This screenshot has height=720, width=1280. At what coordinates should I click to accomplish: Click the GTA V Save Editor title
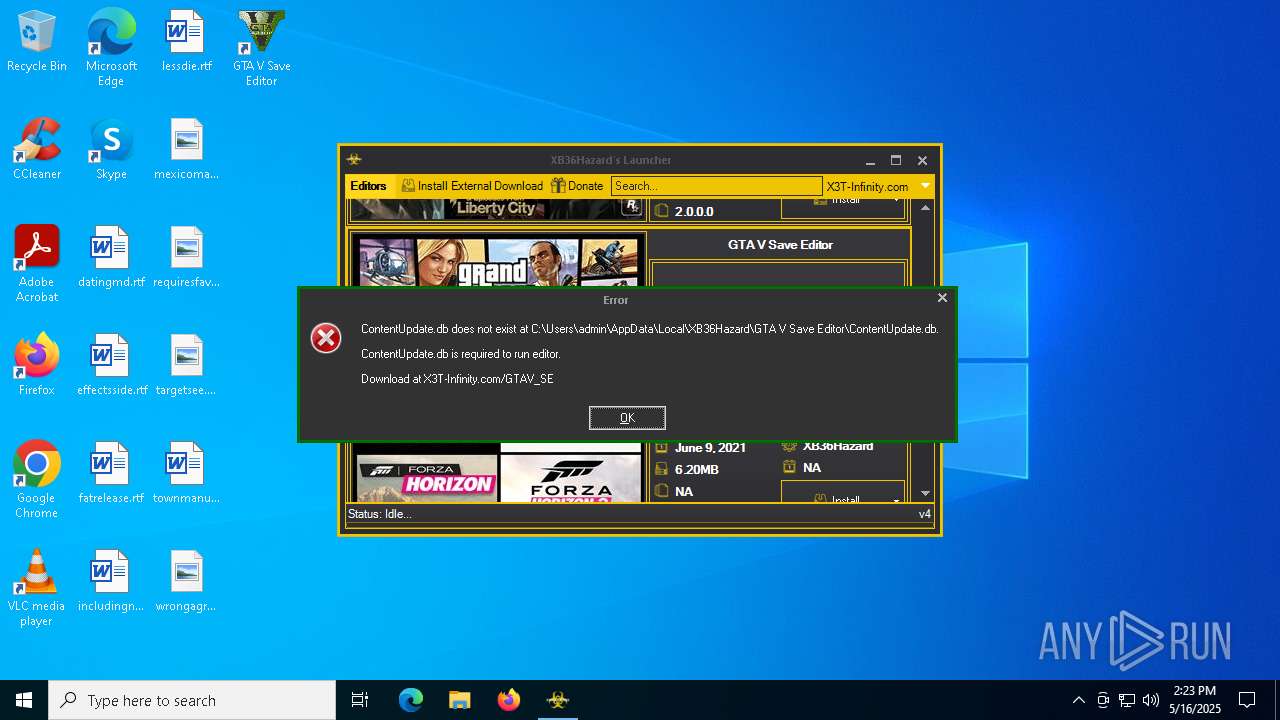click(780, 244)
